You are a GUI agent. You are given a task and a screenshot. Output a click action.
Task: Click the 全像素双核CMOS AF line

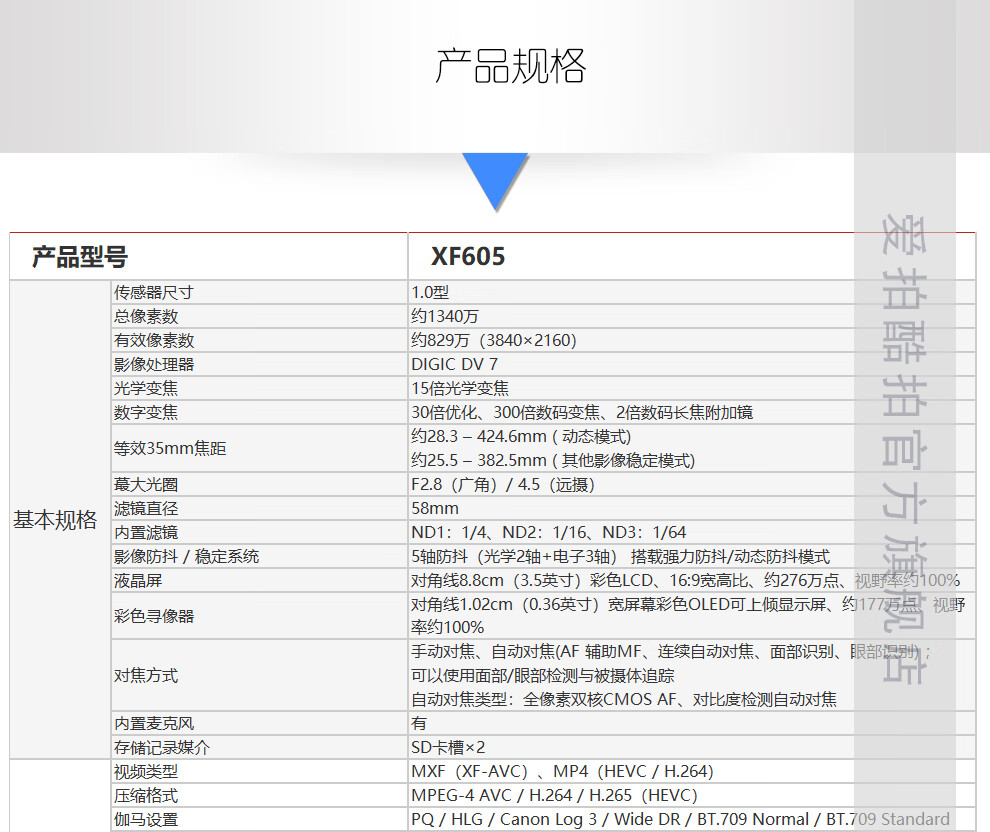click(x=624, y=699)
